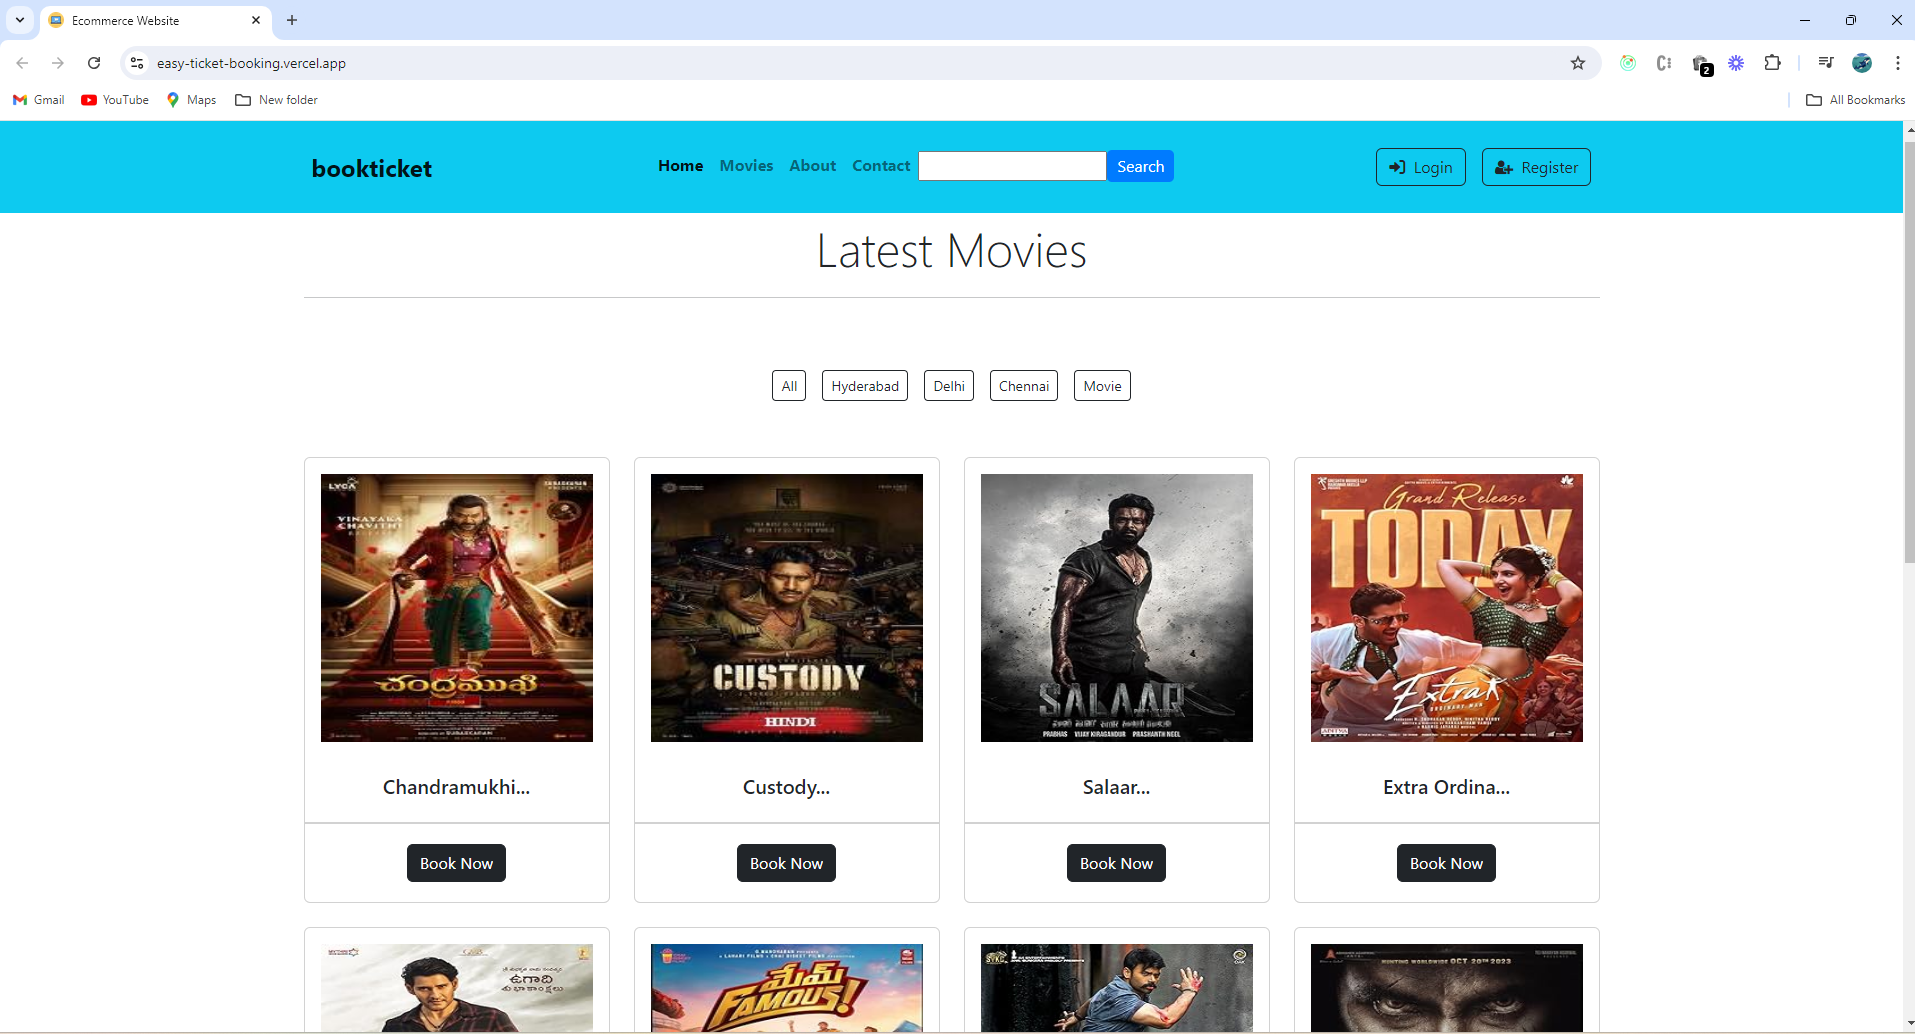Click the Register button
The width and height of the screenshot is (1915, 1034).
[x=1536, y=167]
